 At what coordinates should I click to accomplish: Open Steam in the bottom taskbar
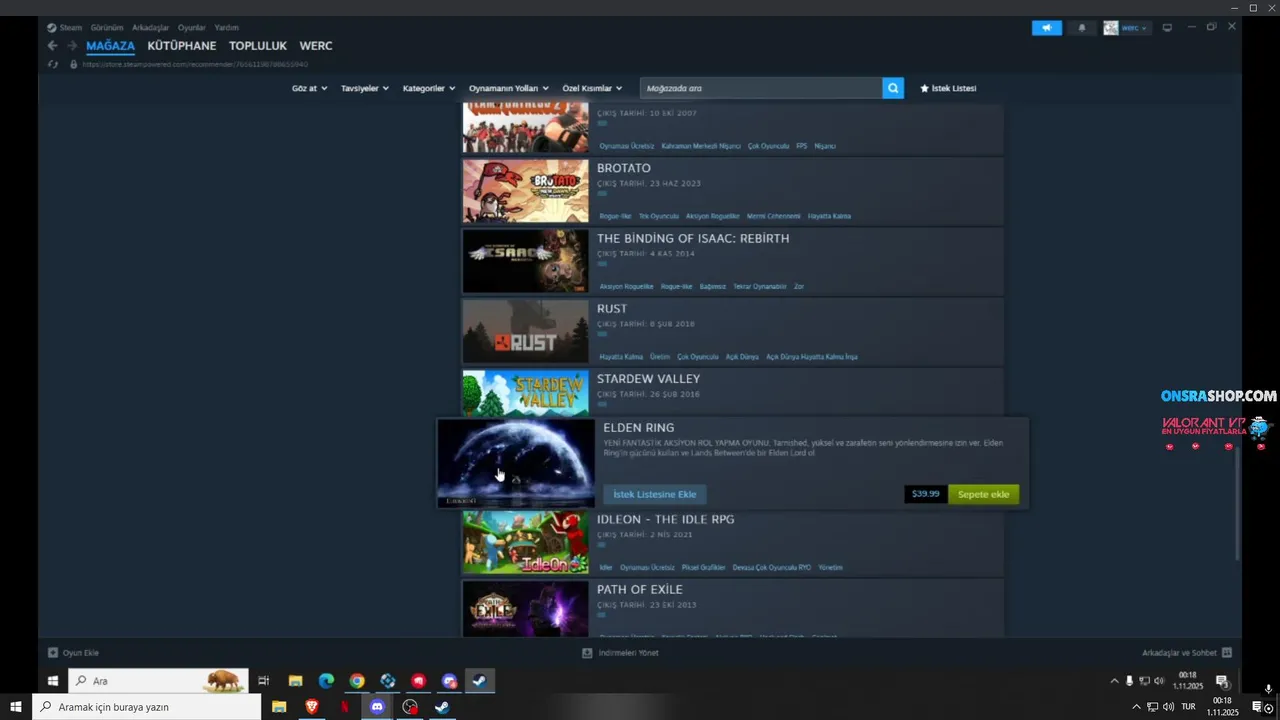[442, 707]
